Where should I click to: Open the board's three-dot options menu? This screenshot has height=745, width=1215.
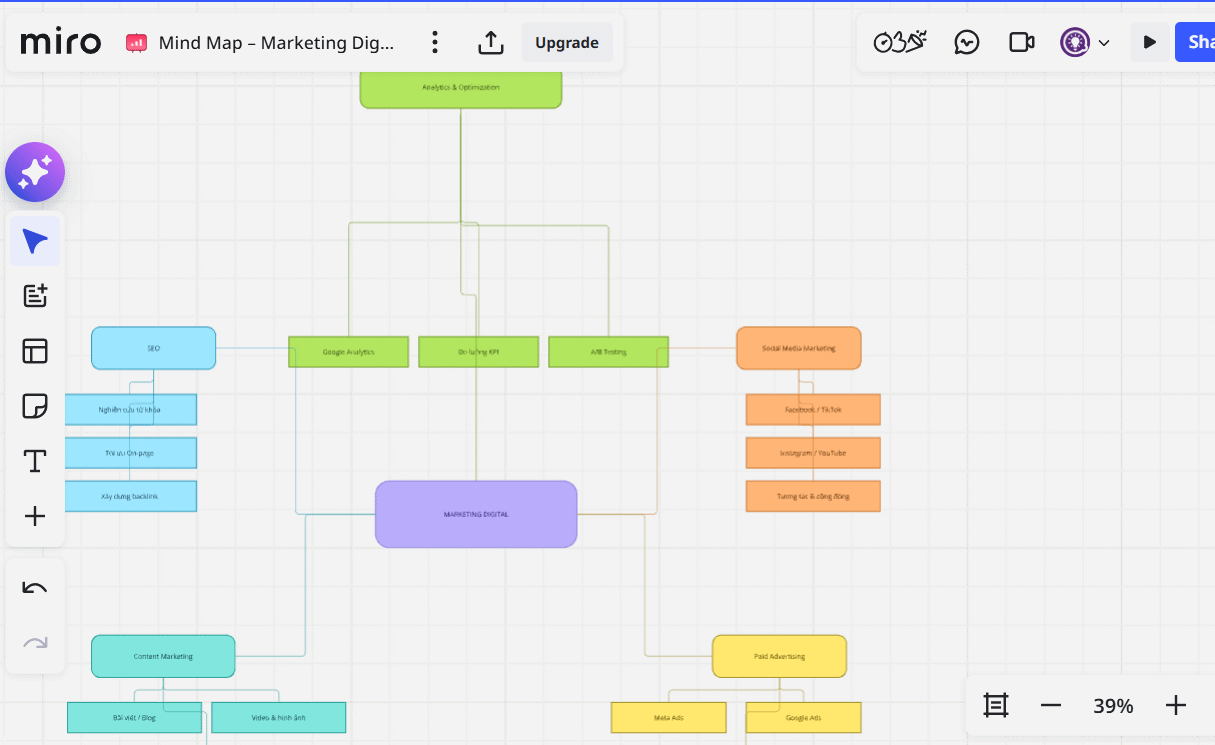point(434,42)
